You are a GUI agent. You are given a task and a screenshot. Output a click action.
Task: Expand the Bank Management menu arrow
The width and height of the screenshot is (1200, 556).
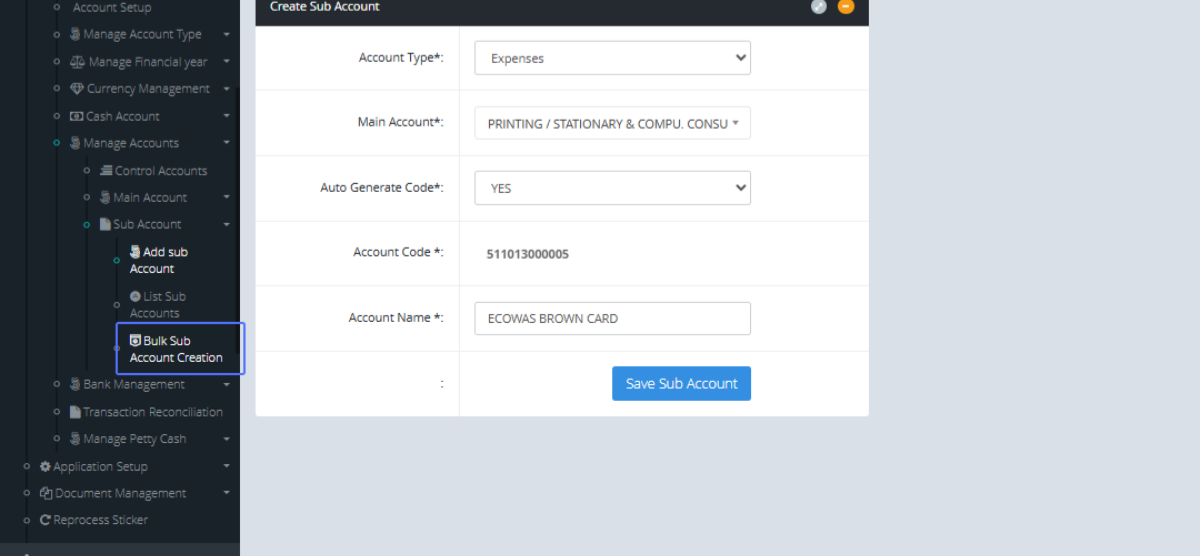click(227, 385)
